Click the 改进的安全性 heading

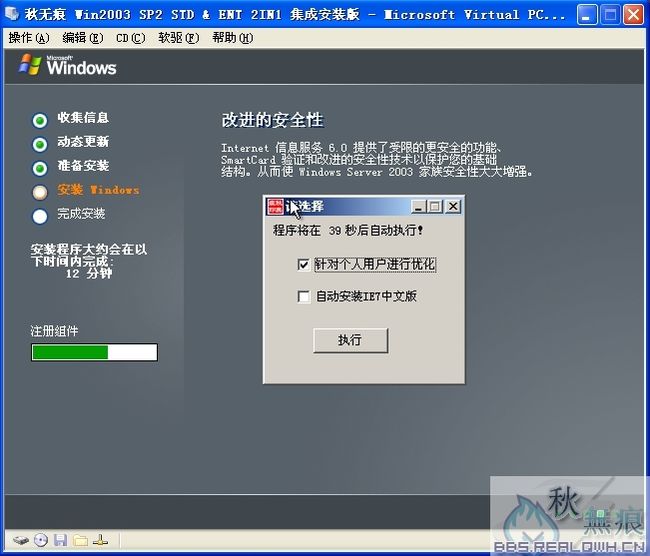pos(272,120)
